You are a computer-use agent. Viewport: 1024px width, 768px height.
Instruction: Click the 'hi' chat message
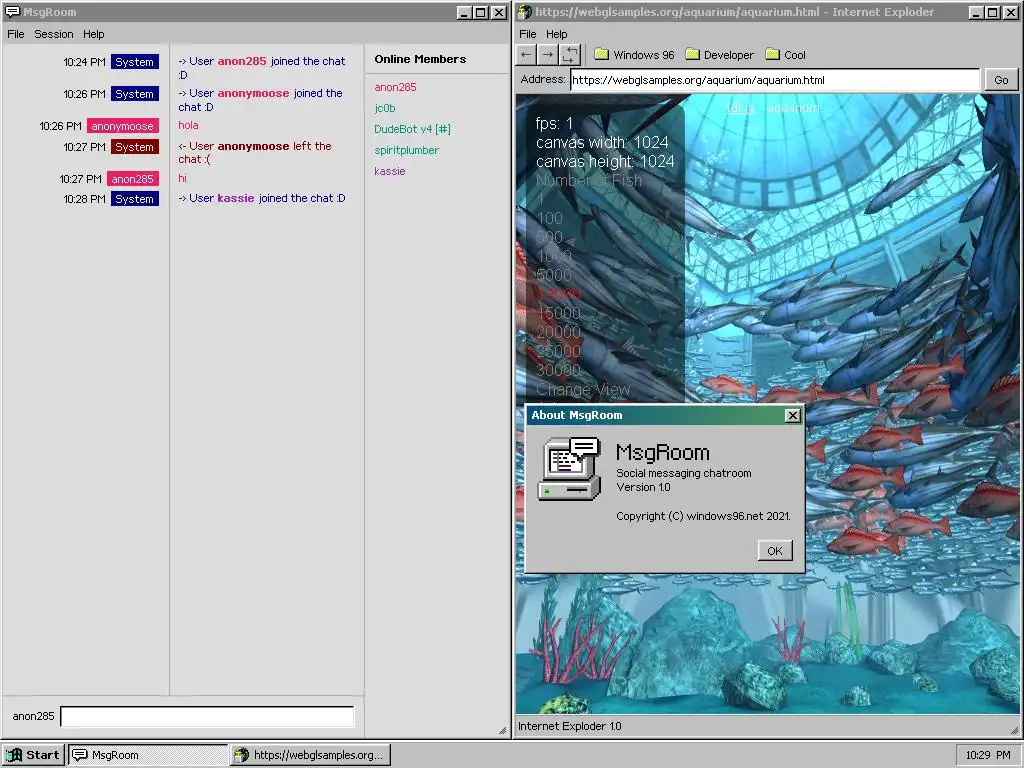[x=182, y=178]
